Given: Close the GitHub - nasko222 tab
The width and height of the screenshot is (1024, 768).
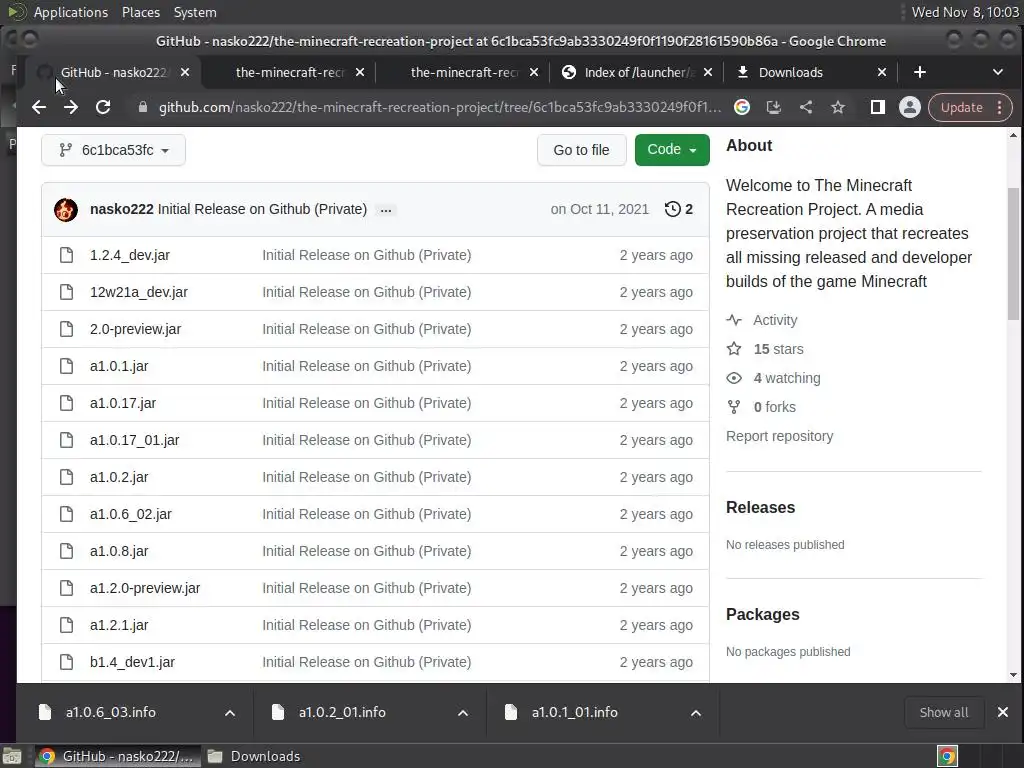Looking at the screenshot, I should coord(185,72).
